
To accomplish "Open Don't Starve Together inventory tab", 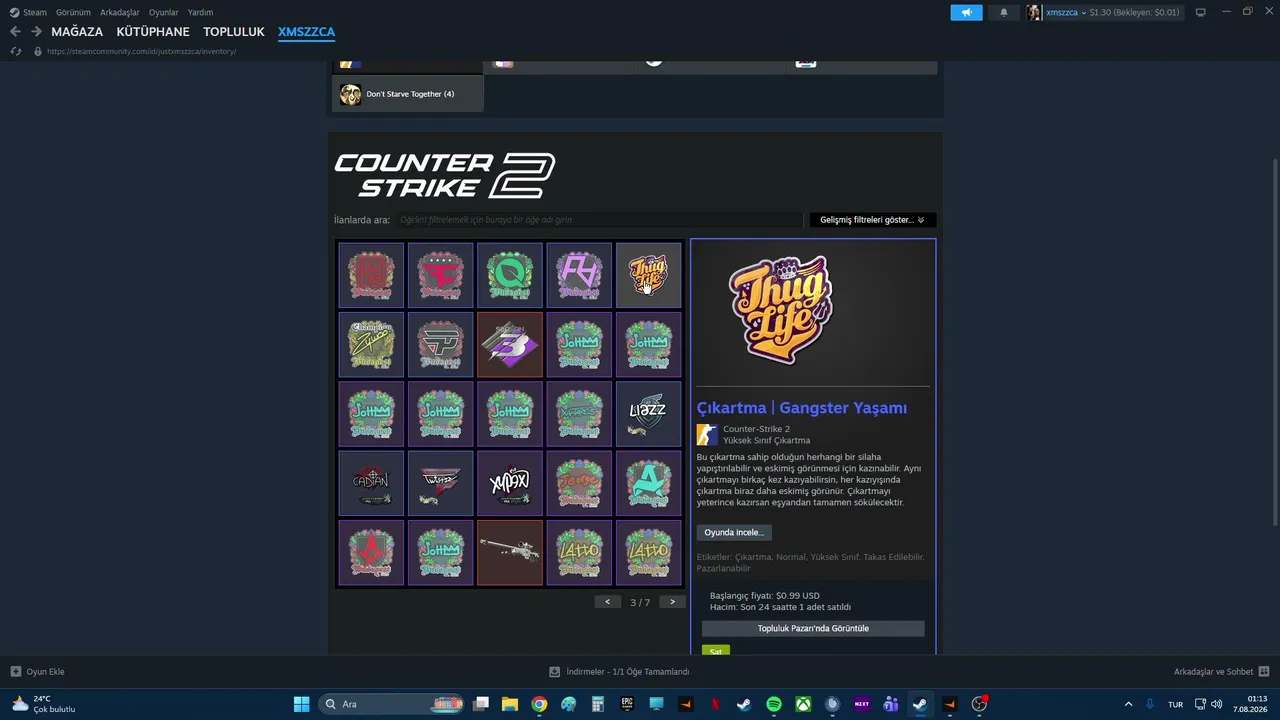I will click(x=408, y=94).
